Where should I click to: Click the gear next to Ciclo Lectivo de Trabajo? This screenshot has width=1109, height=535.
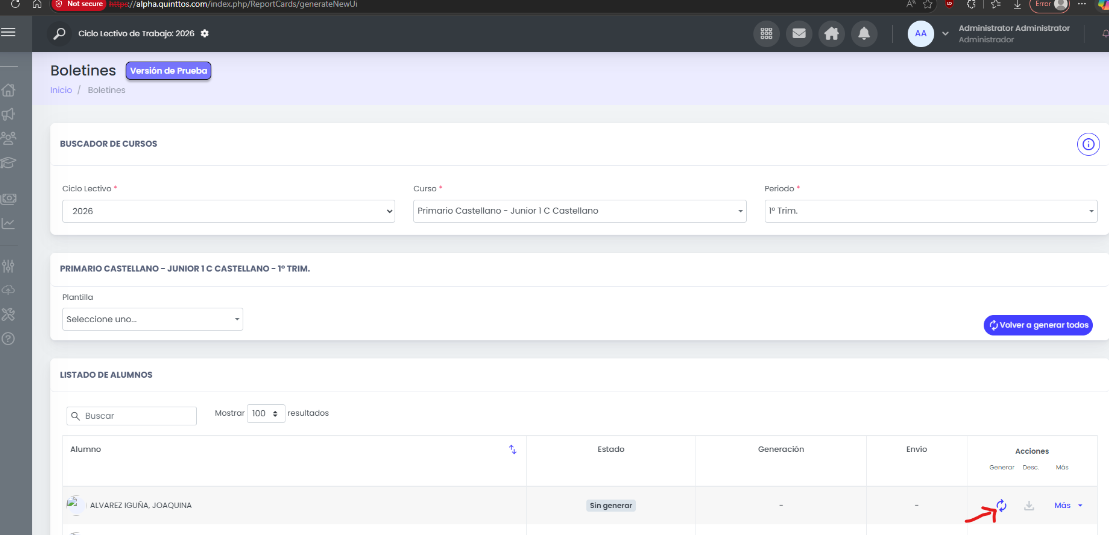[x=204, y=33]
